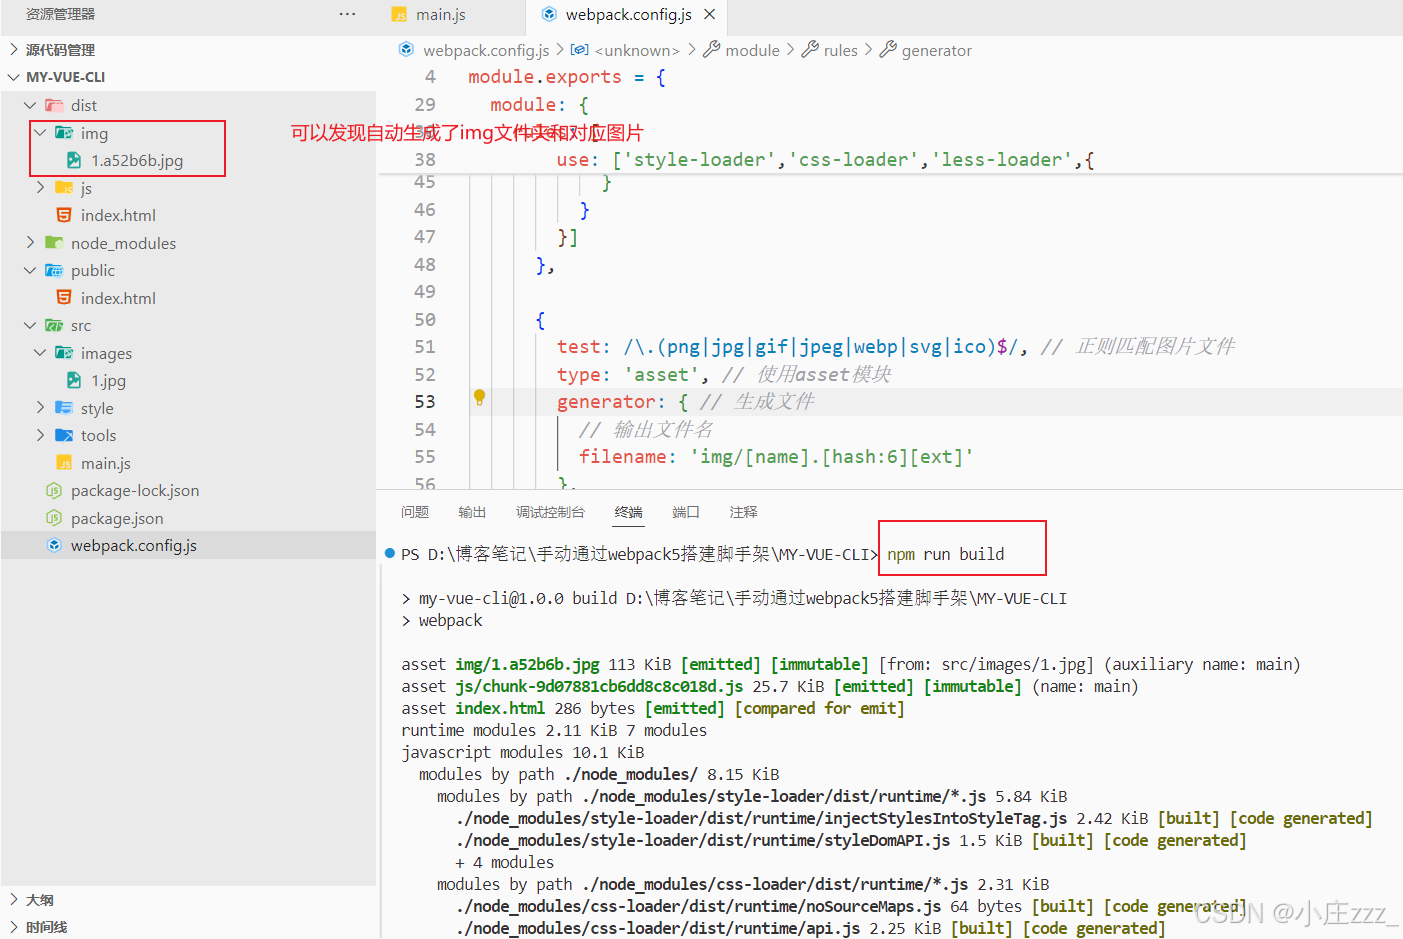Click the public folder icon
The image size is (1403, 939).
coord(54,270)
